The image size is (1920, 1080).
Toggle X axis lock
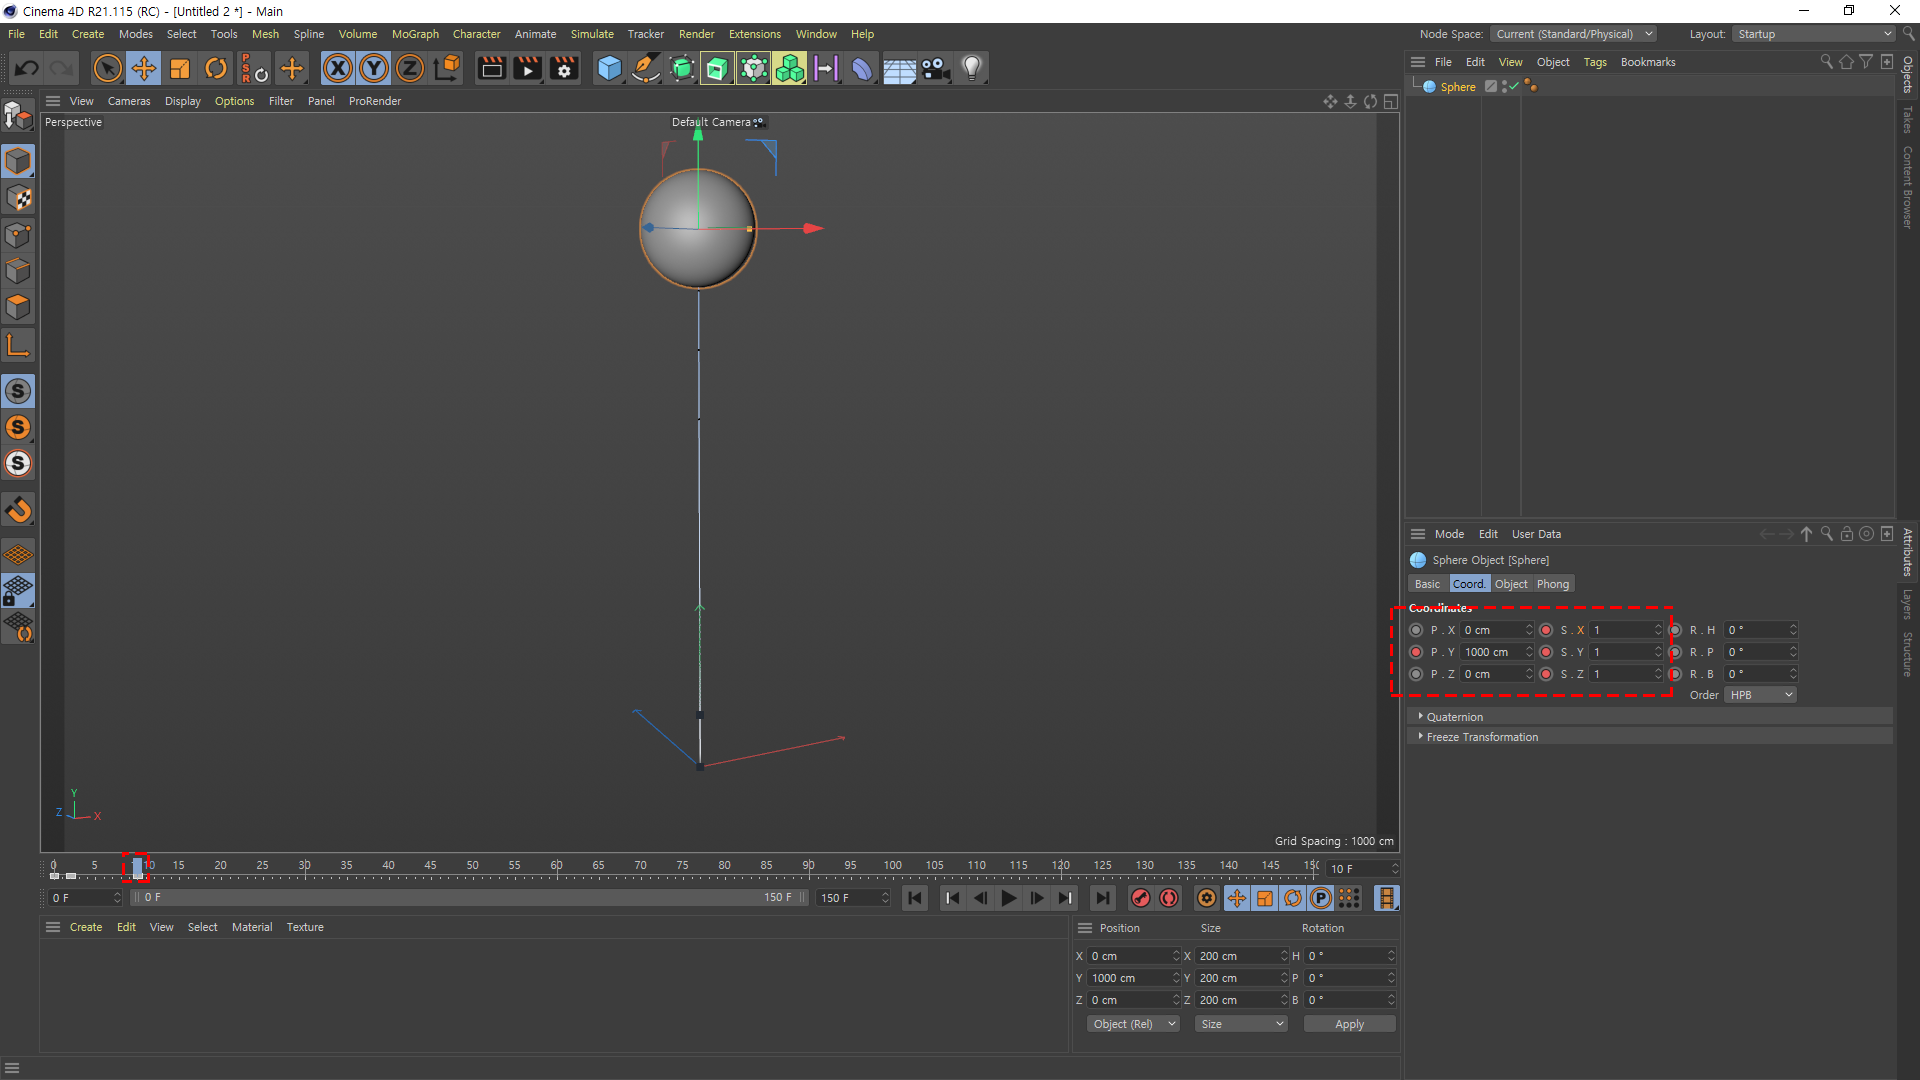pos(338,68)
